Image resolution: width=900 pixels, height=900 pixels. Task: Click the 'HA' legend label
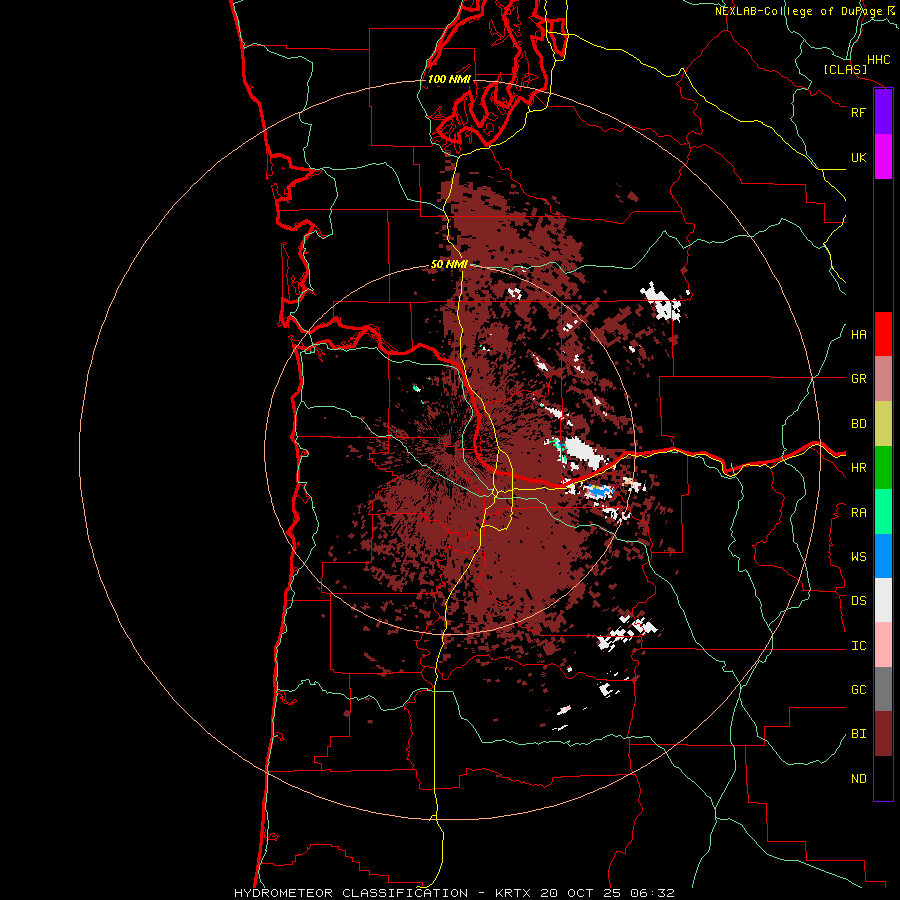pyautogui.click(x=858, y=335)
